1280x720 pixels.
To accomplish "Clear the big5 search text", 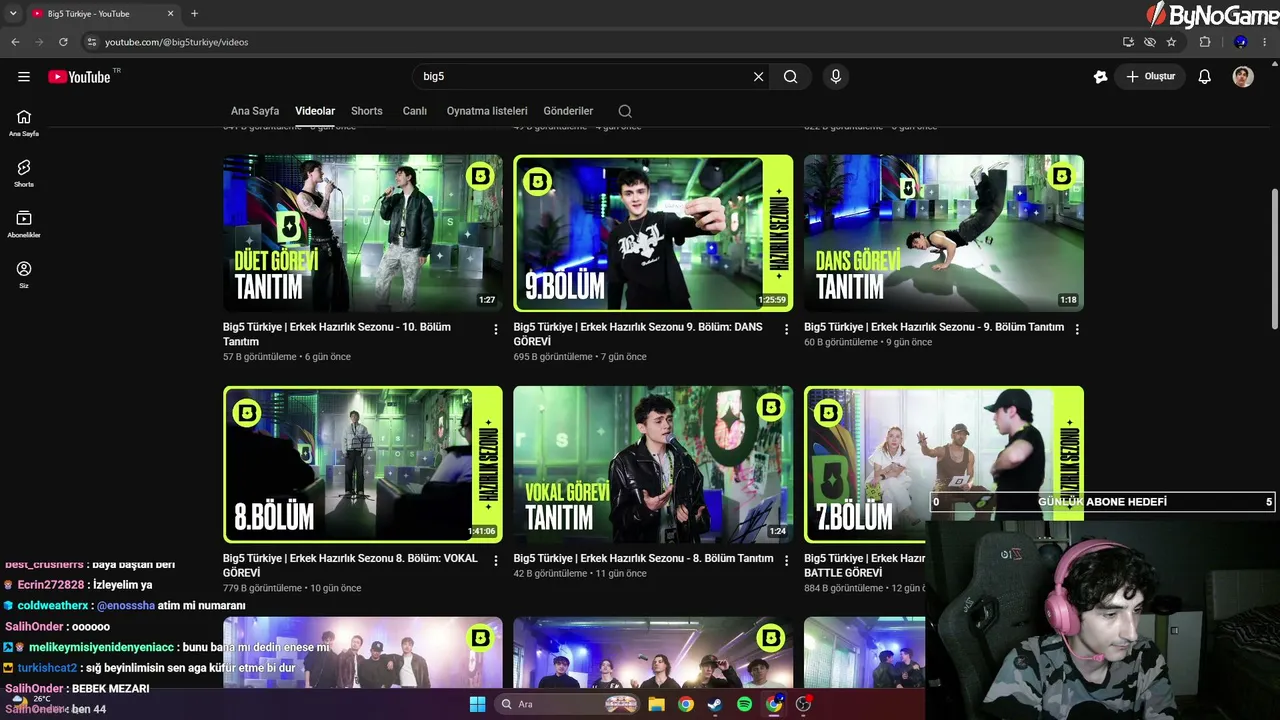I will [758, 77].
